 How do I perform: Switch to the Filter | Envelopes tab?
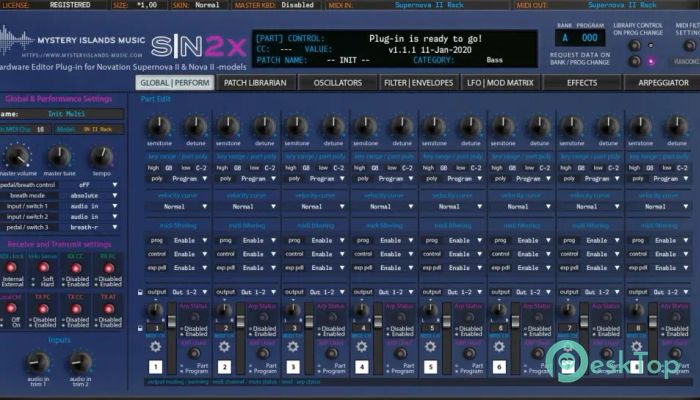pos(419,83)
